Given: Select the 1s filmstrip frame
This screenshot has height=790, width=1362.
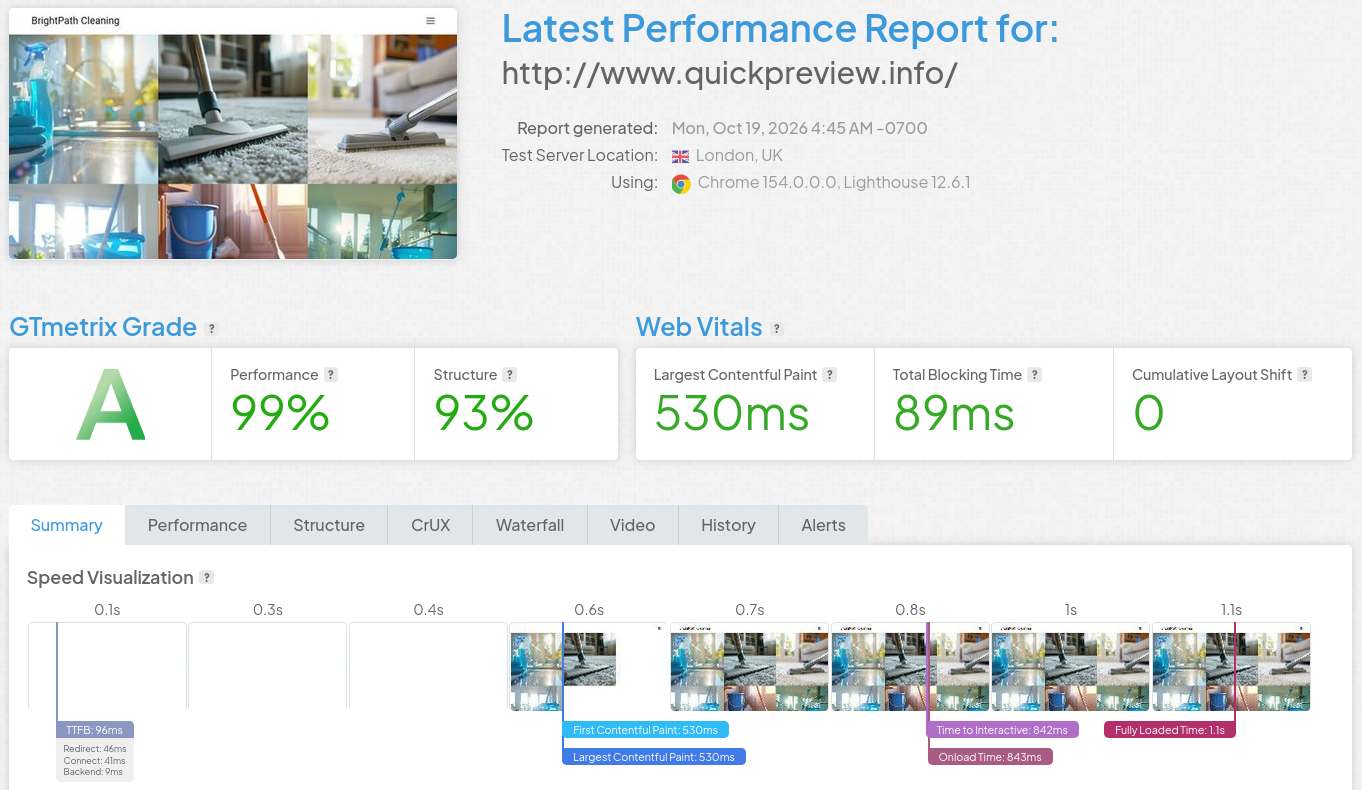Looking at the screenshot, I should click(1071, 667).
